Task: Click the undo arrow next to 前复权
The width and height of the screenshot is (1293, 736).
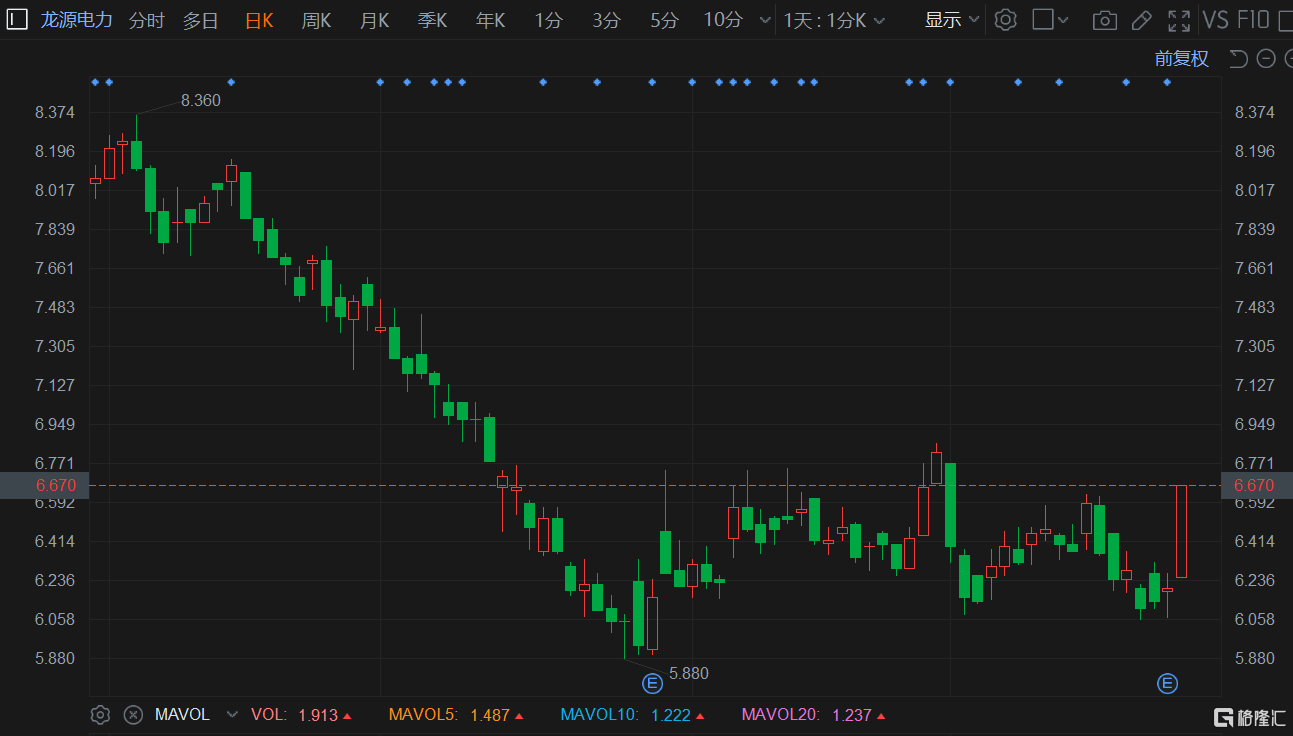Action: (1238, 59)
